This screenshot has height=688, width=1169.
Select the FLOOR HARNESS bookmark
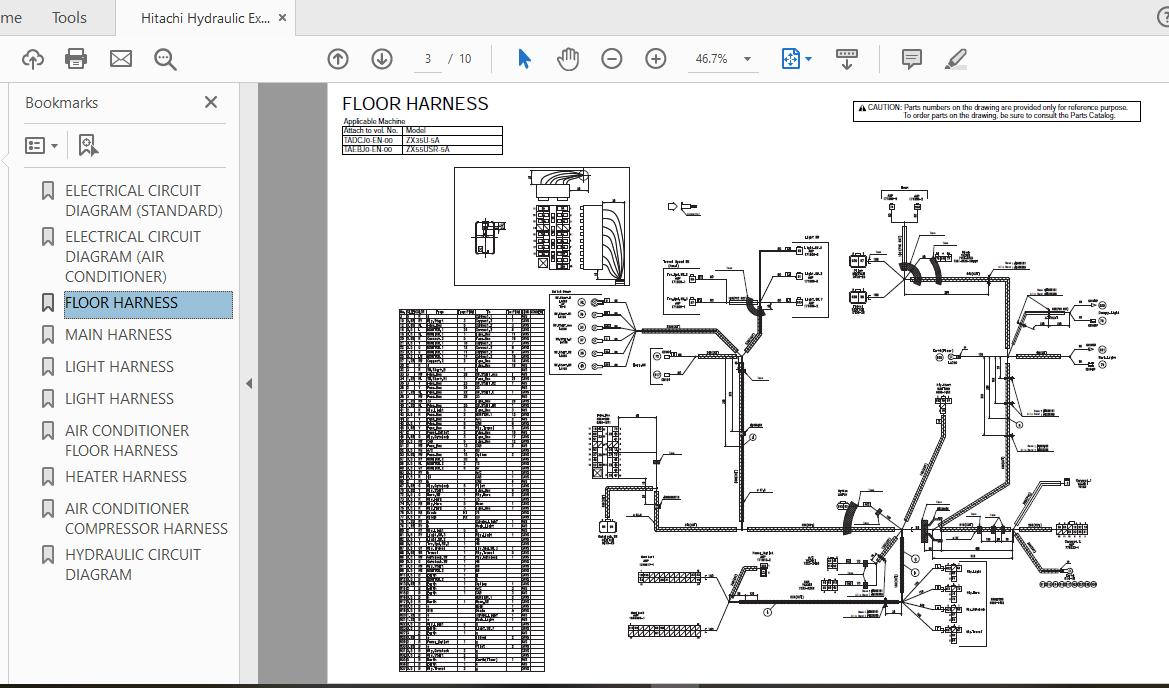pos(148,303)
